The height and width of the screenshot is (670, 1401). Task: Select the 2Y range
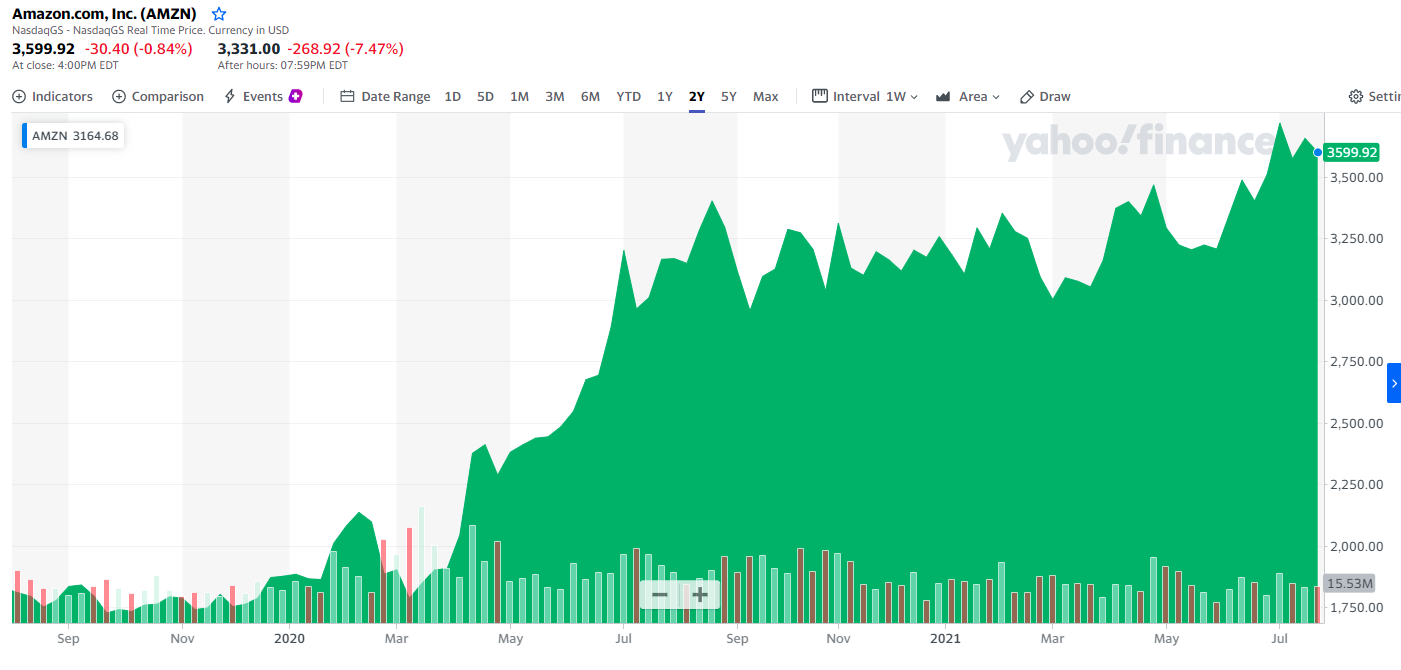tap(697, 97)
